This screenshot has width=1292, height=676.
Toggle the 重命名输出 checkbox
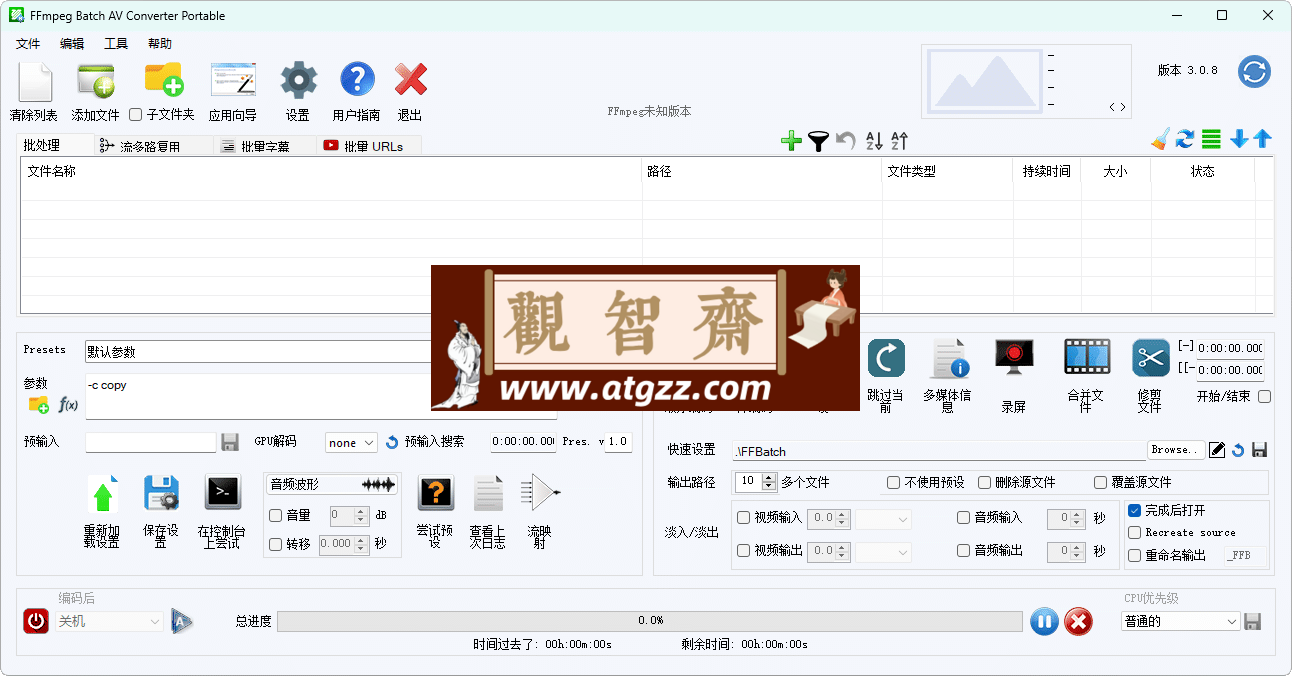click(1134, 555)
